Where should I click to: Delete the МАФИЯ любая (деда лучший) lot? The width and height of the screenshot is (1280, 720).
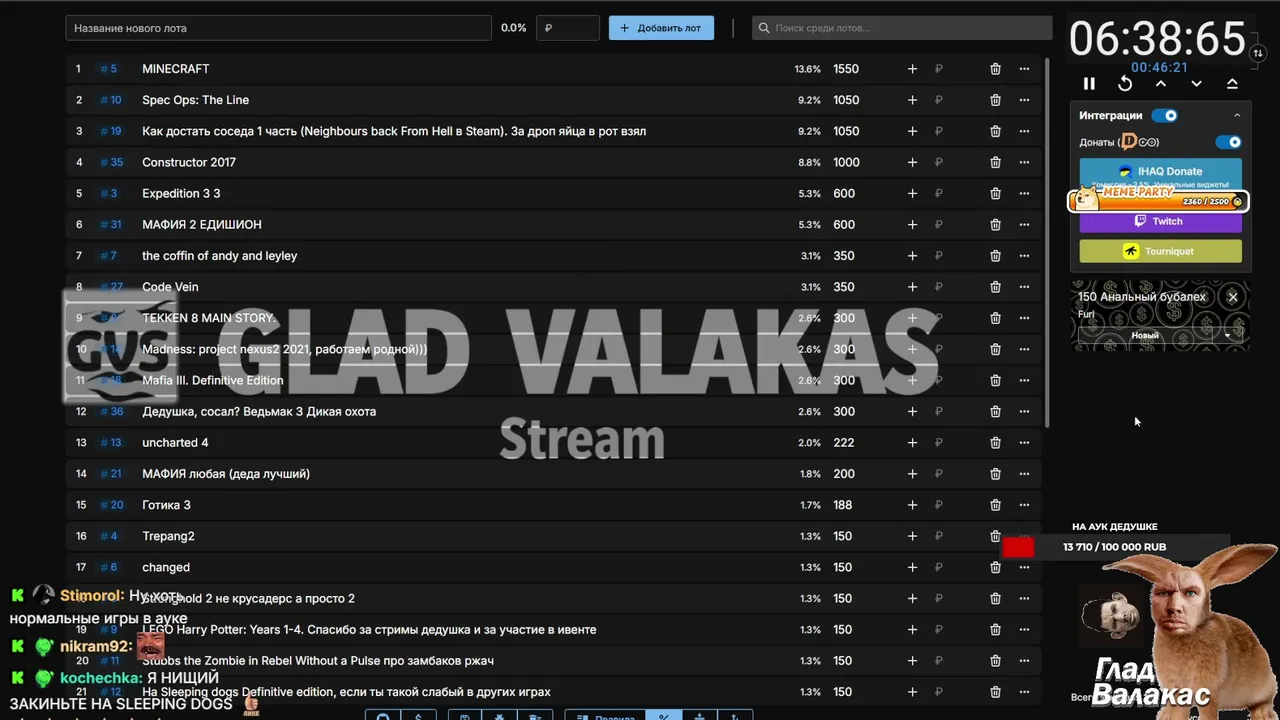click(x=995, y=474)
